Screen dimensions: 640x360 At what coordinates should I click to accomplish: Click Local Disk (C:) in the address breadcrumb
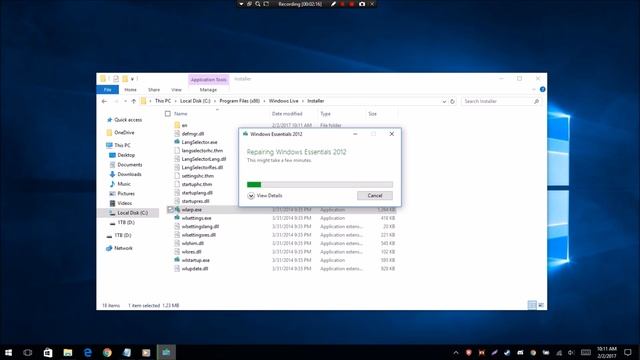click(195, 101)
